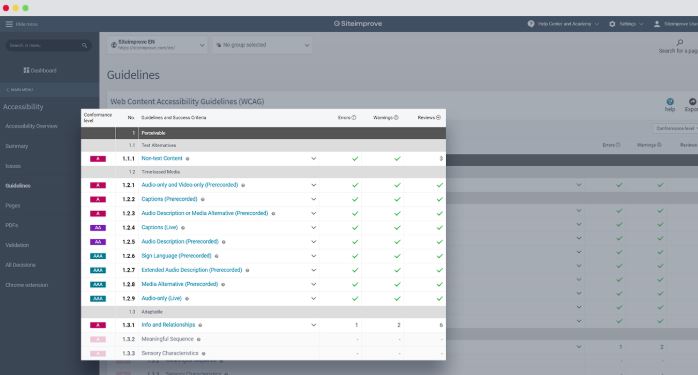Go back via the Main Menu link
698x375 pixels.
click(20, 90)
